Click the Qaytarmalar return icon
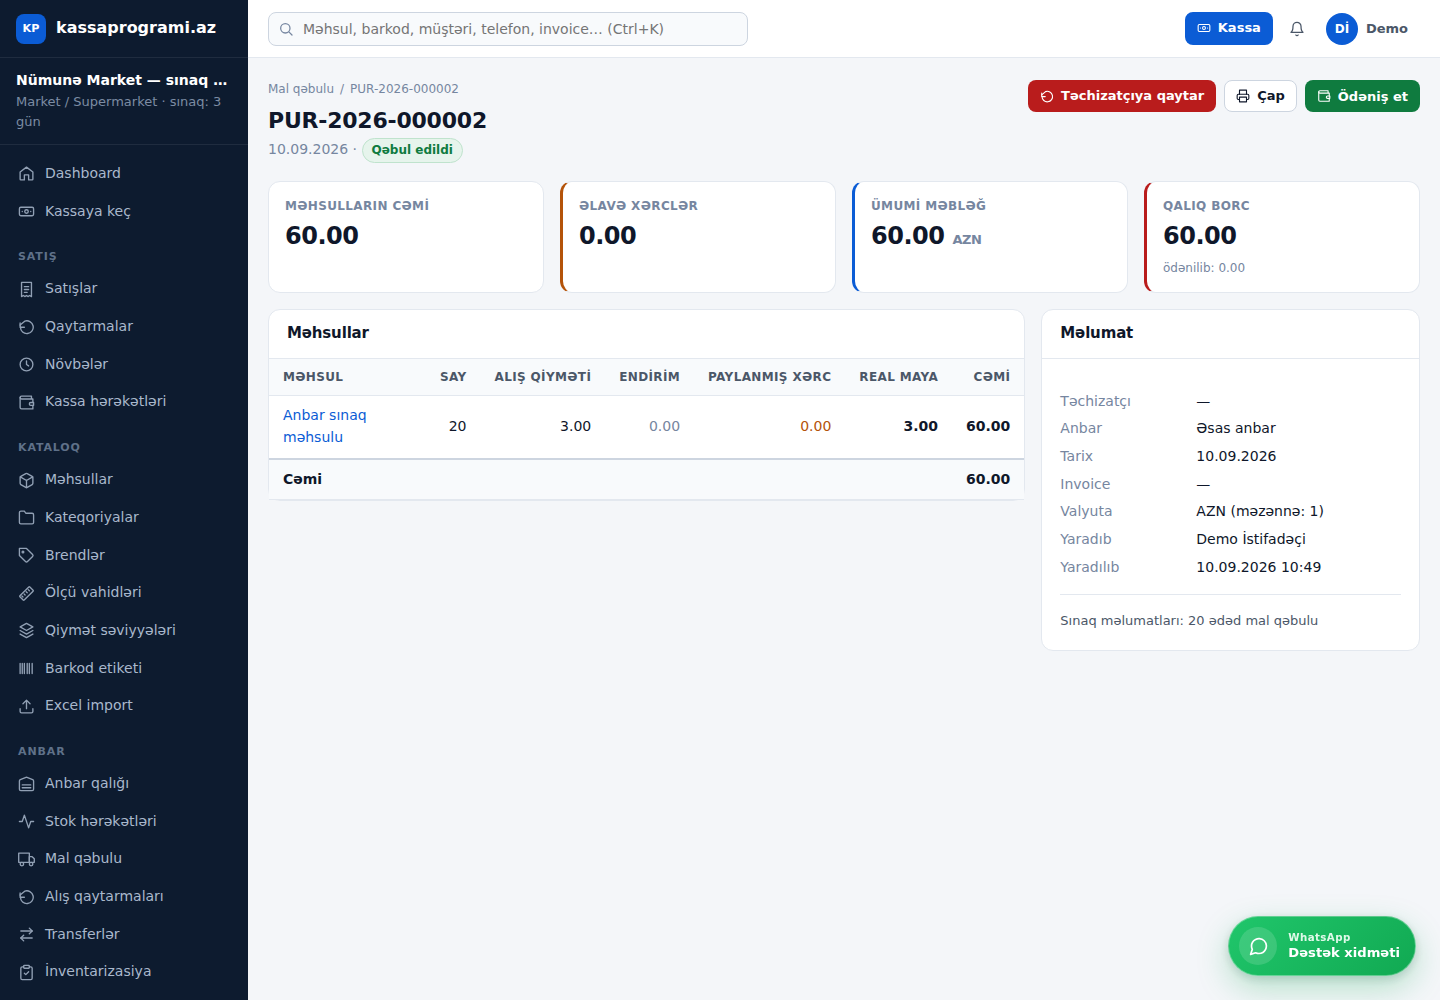The height and width of the screenshot is (1000, 1440). 27,326
